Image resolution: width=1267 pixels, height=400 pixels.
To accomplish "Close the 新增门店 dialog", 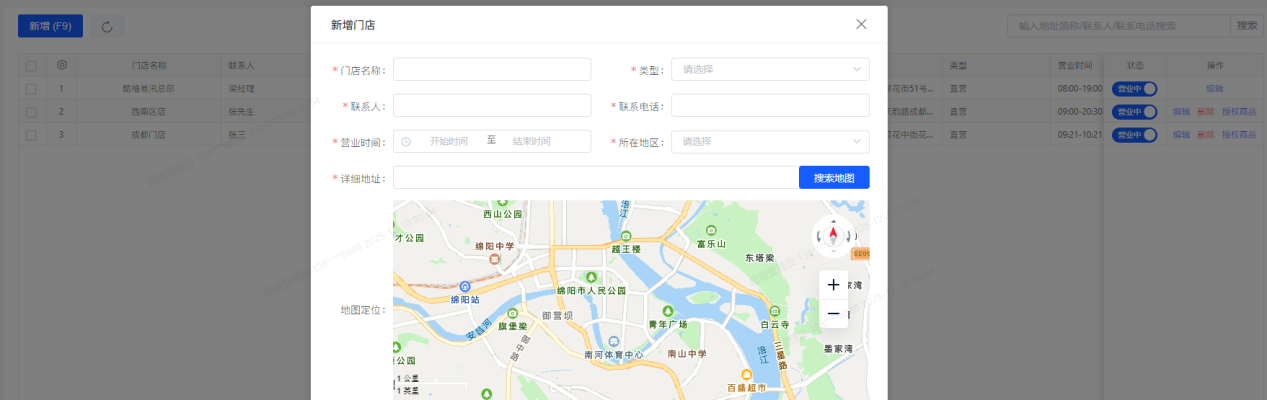I will (861, 24).
